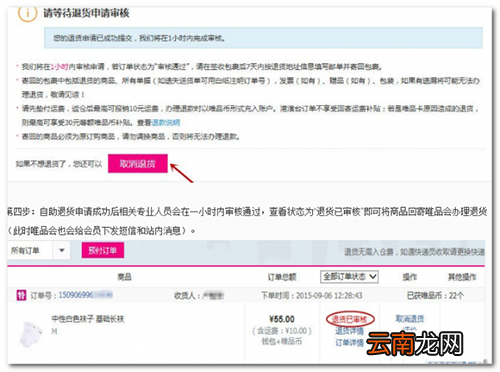Open the 退货详情 link

click(349, 331)
